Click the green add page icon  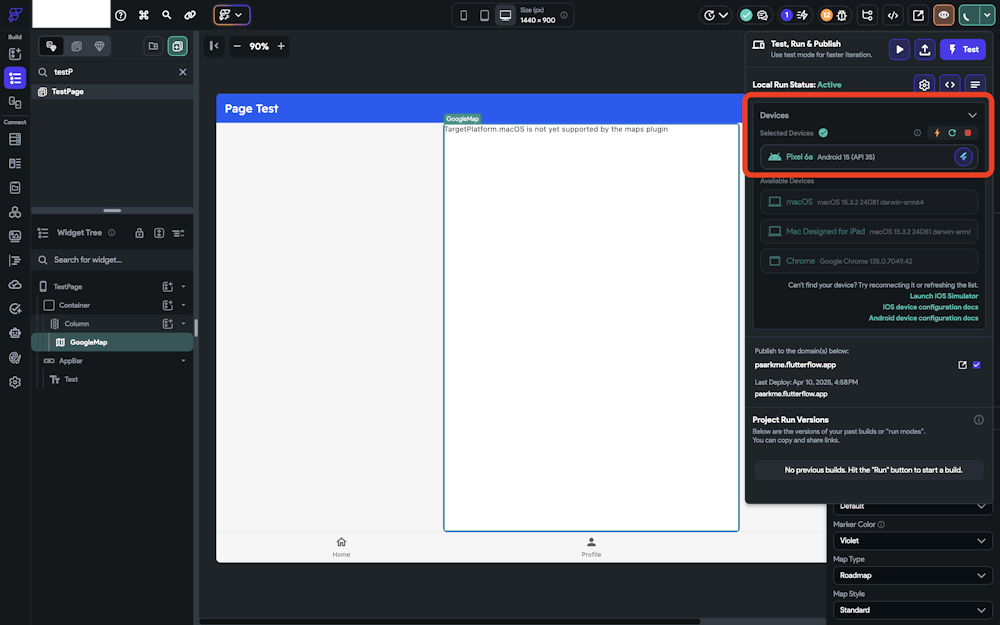click(x=177, y=46)
